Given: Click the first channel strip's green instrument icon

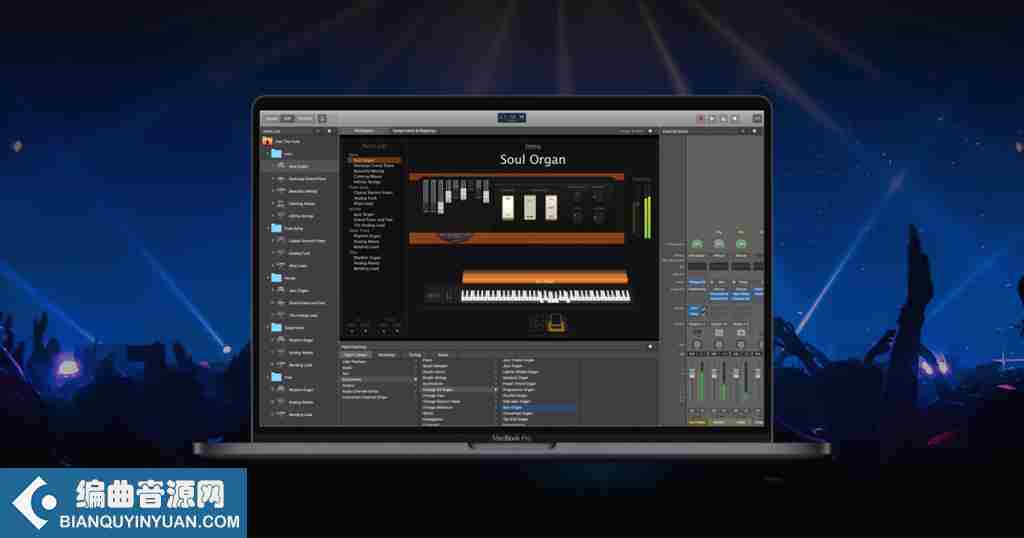Looking at the screenshot, I should tap(697, 244).
